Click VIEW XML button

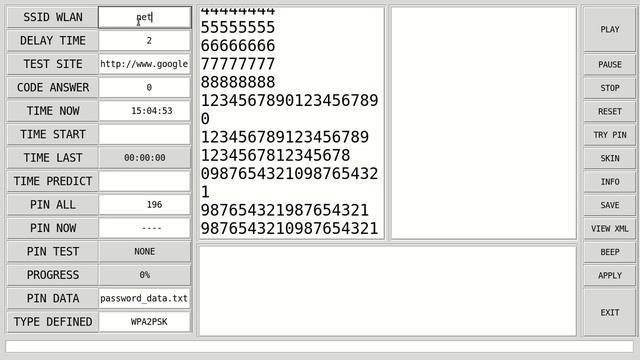[609, 229]
